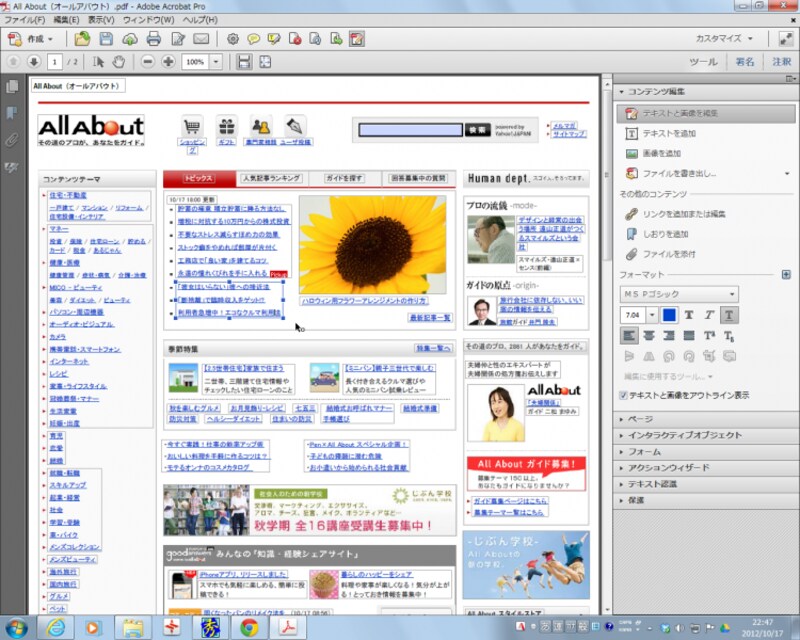Click the 作成 create button
Screen dimensions: 800x640
(x=35, y=39)
